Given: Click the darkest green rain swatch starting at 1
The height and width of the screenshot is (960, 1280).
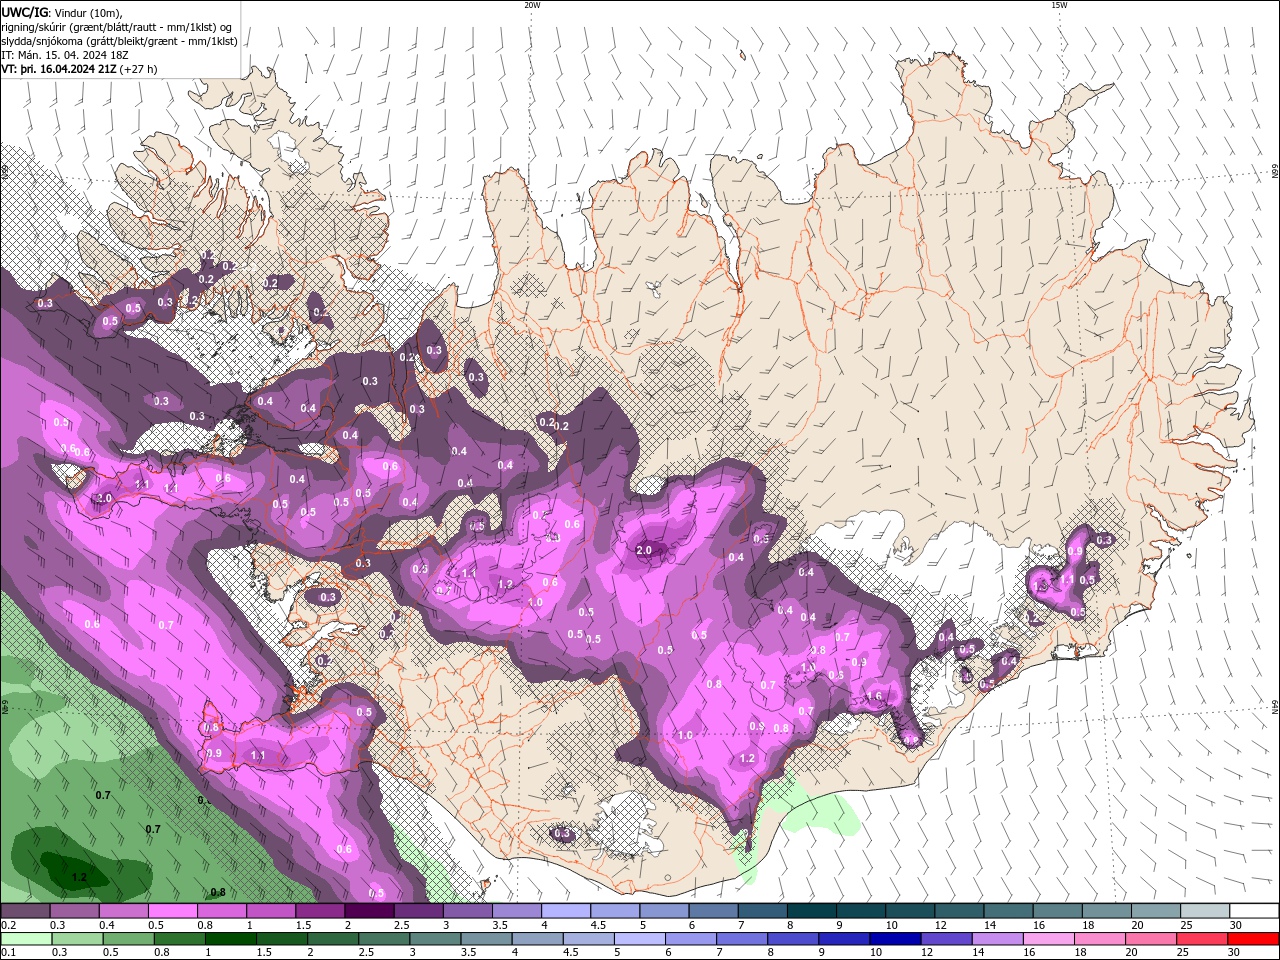Looking at the screenshot, I should click(230, 939).
